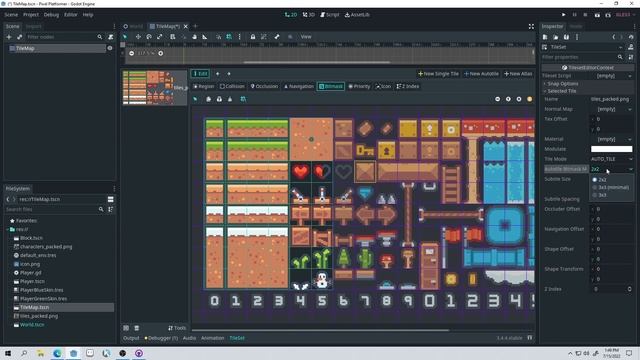Collapse the res:// folder in FileSystem
Viewport: 640px width, 360px height.
(x=8, y=229)
